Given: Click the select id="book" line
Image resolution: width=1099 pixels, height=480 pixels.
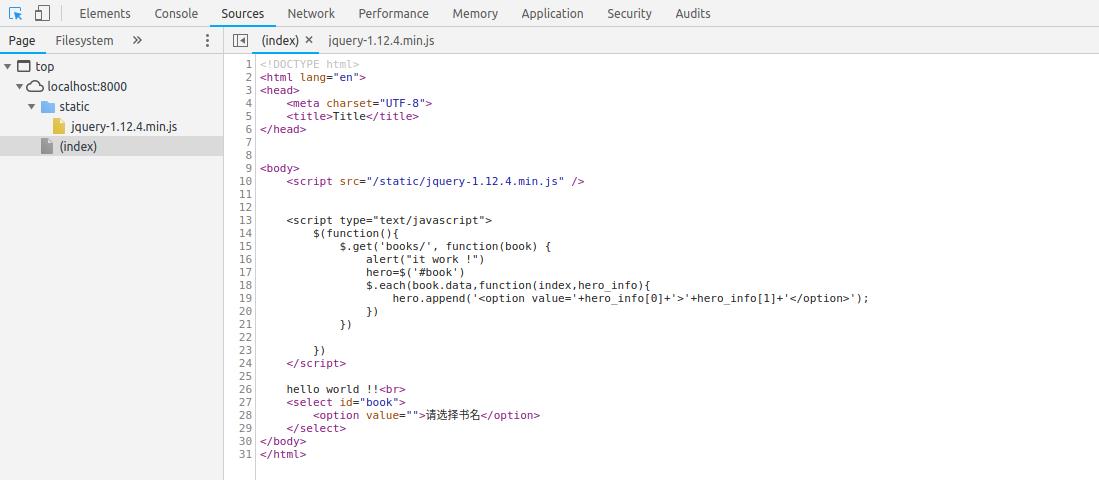Looking at the screenshot, I should [x=346, y=402].
